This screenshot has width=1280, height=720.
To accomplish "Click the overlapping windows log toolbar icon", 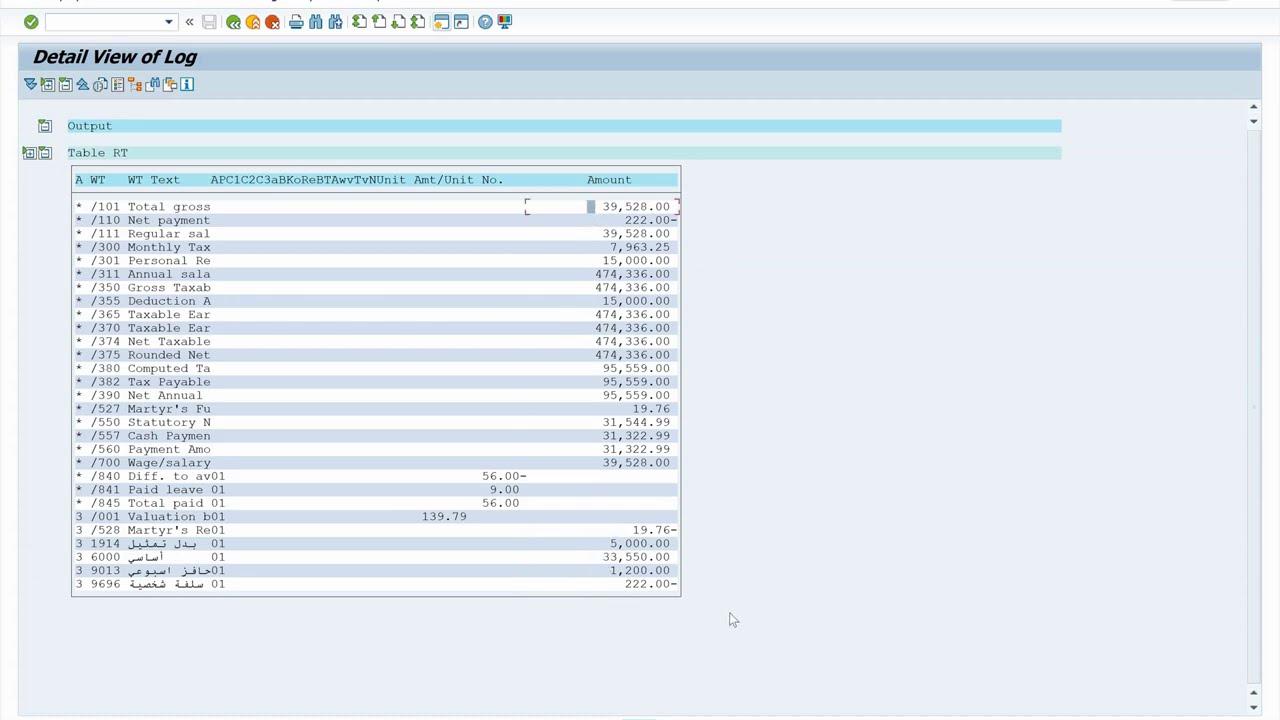I will click(170, 84).
